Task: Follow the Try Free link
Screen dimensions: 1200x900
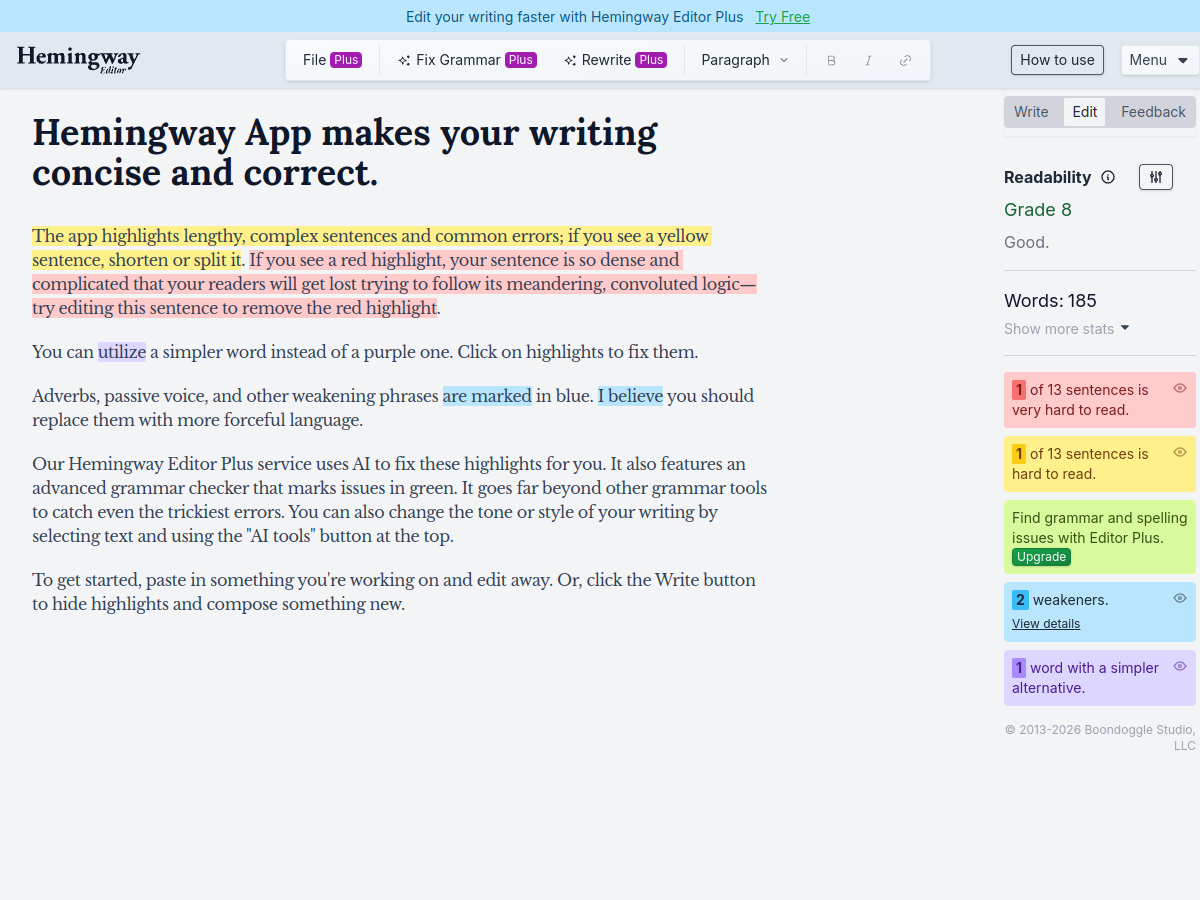Action: [782, 17]
